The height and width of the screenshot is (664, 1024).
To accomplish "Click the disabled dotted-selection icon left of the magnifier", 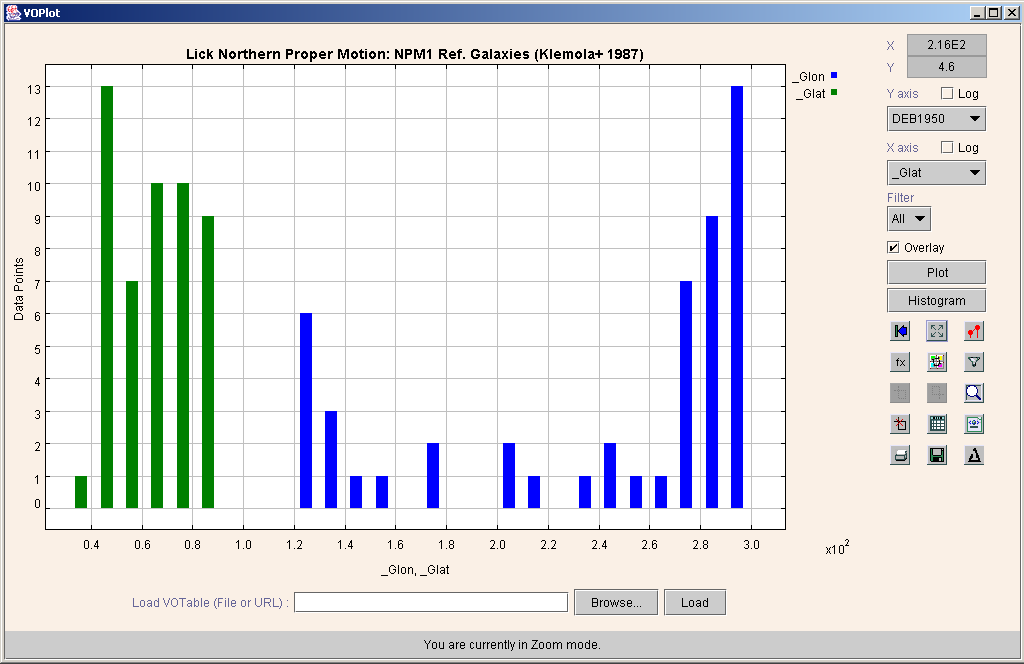I will [936, 393].
